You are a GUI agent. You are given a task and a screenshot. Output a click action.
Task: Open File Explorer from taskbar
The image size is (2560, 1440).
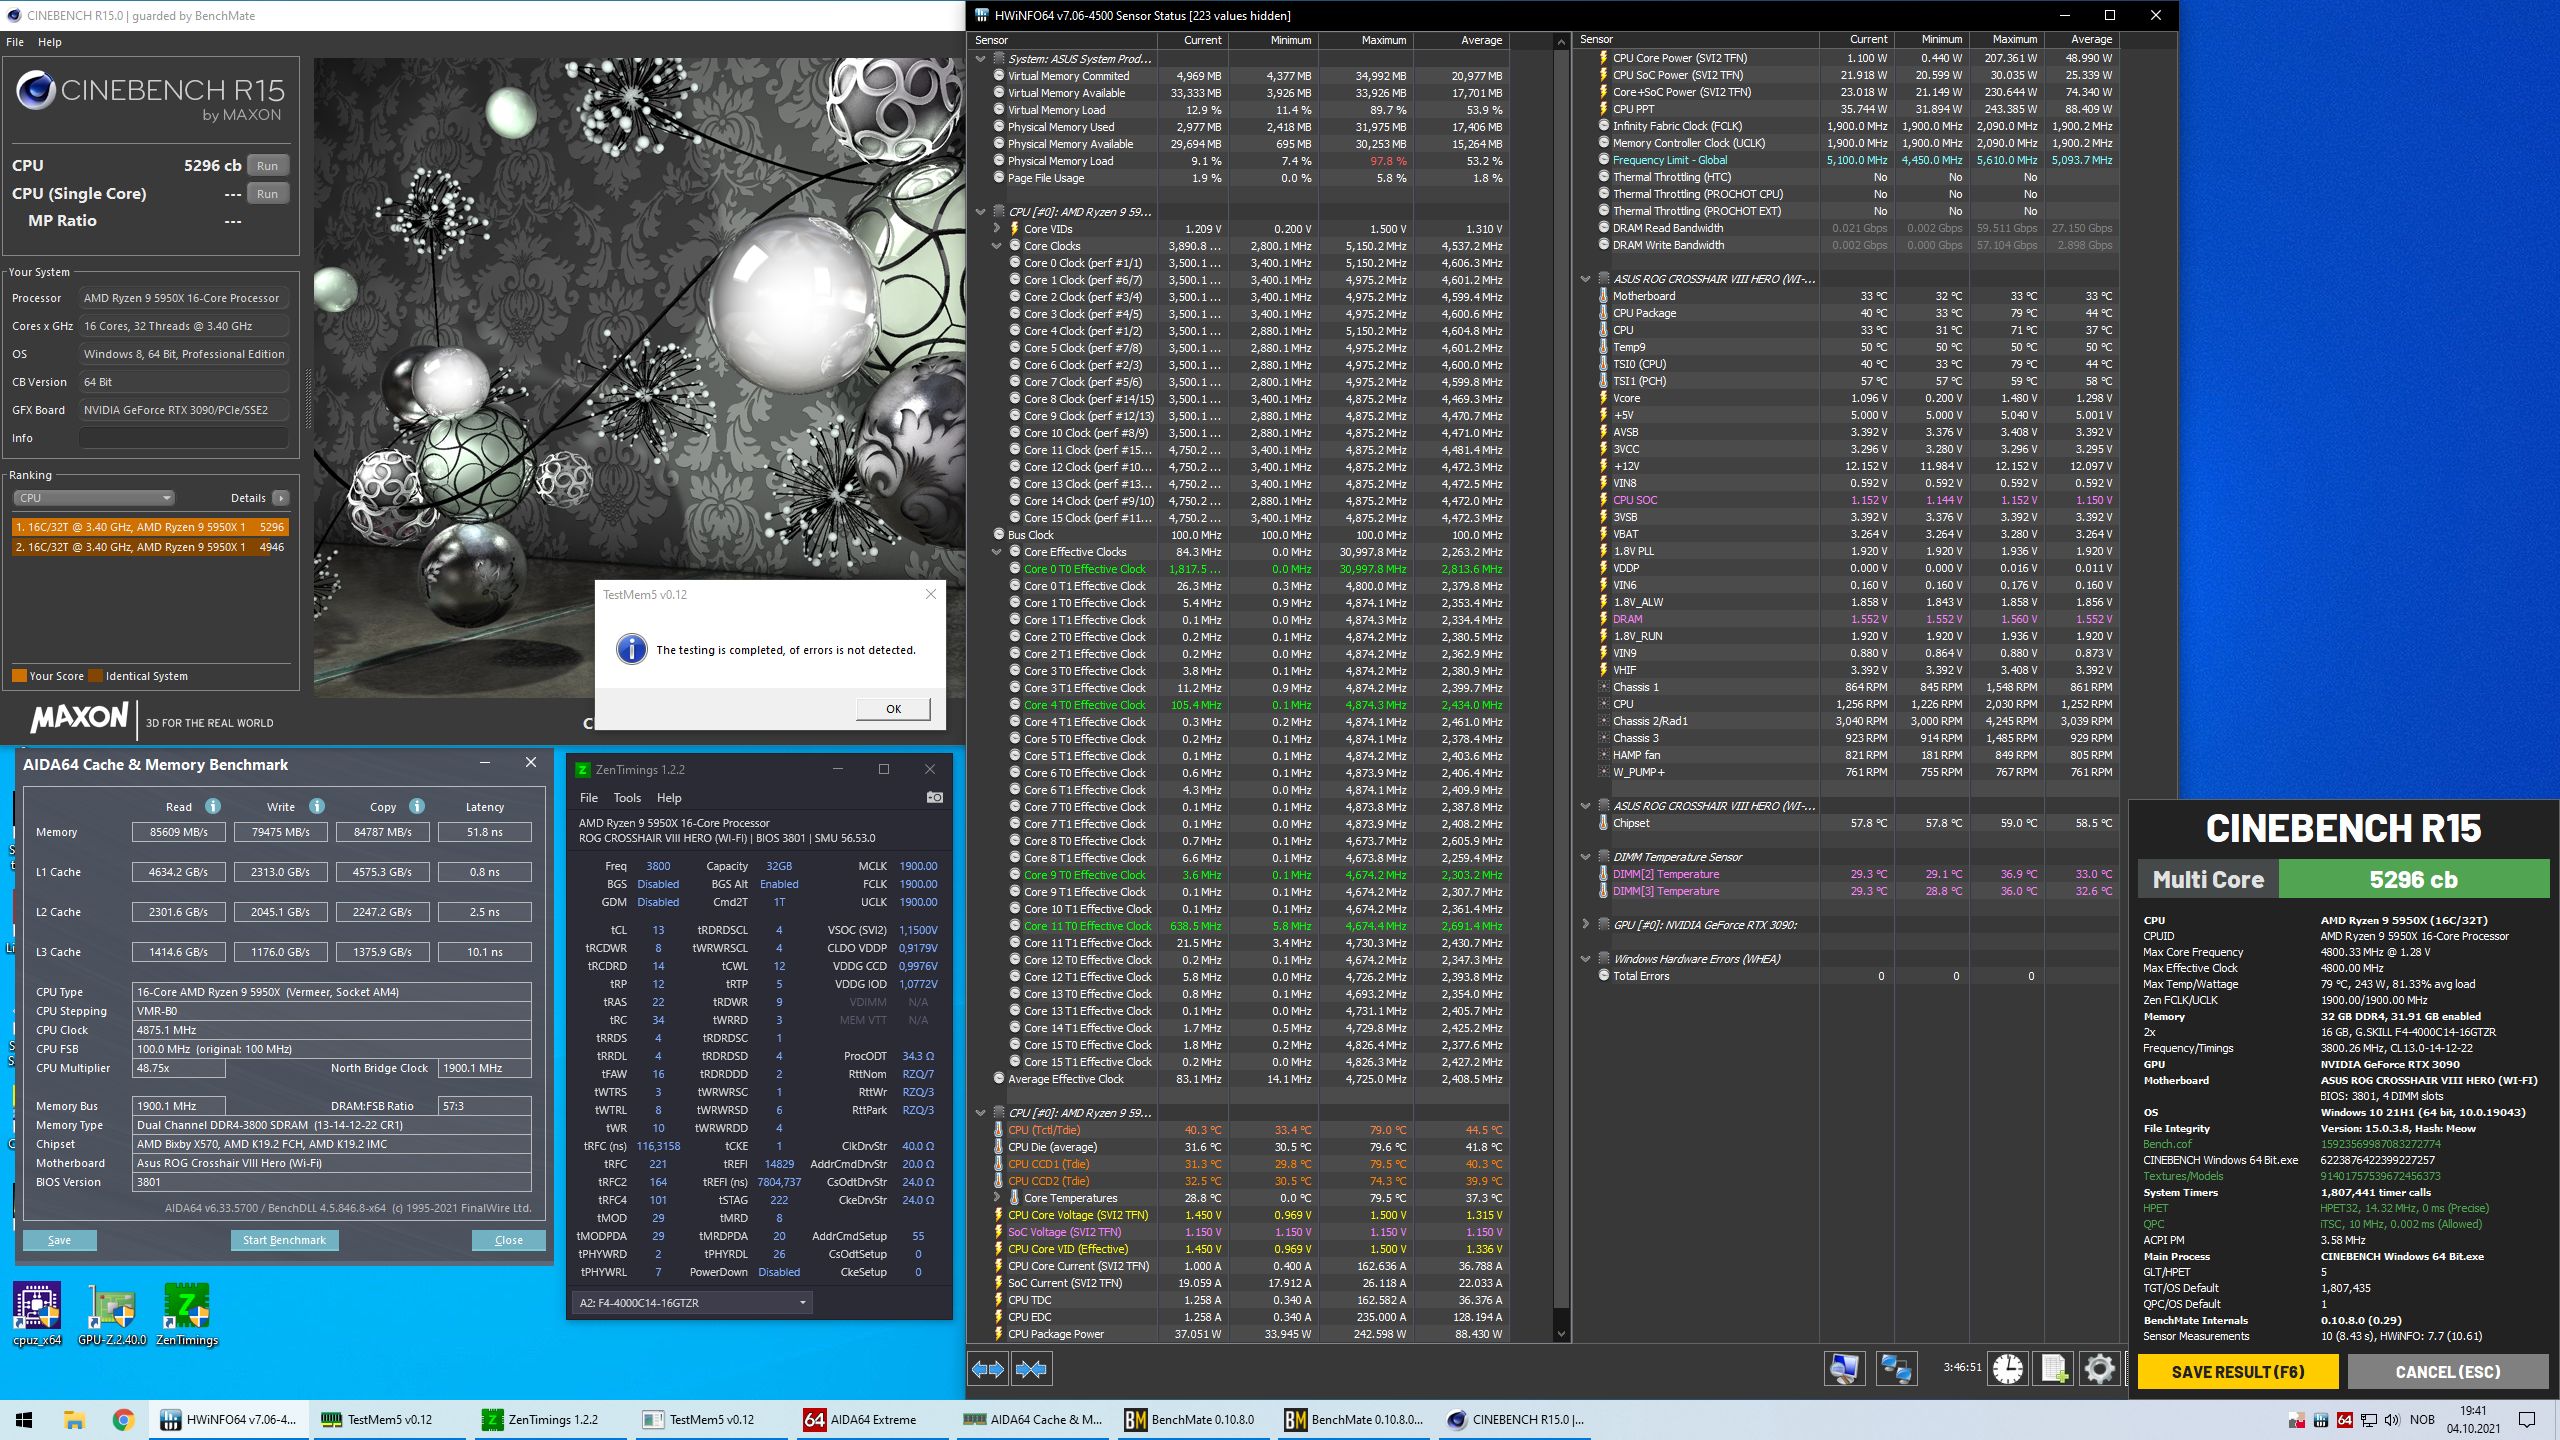pos(73,1419)
